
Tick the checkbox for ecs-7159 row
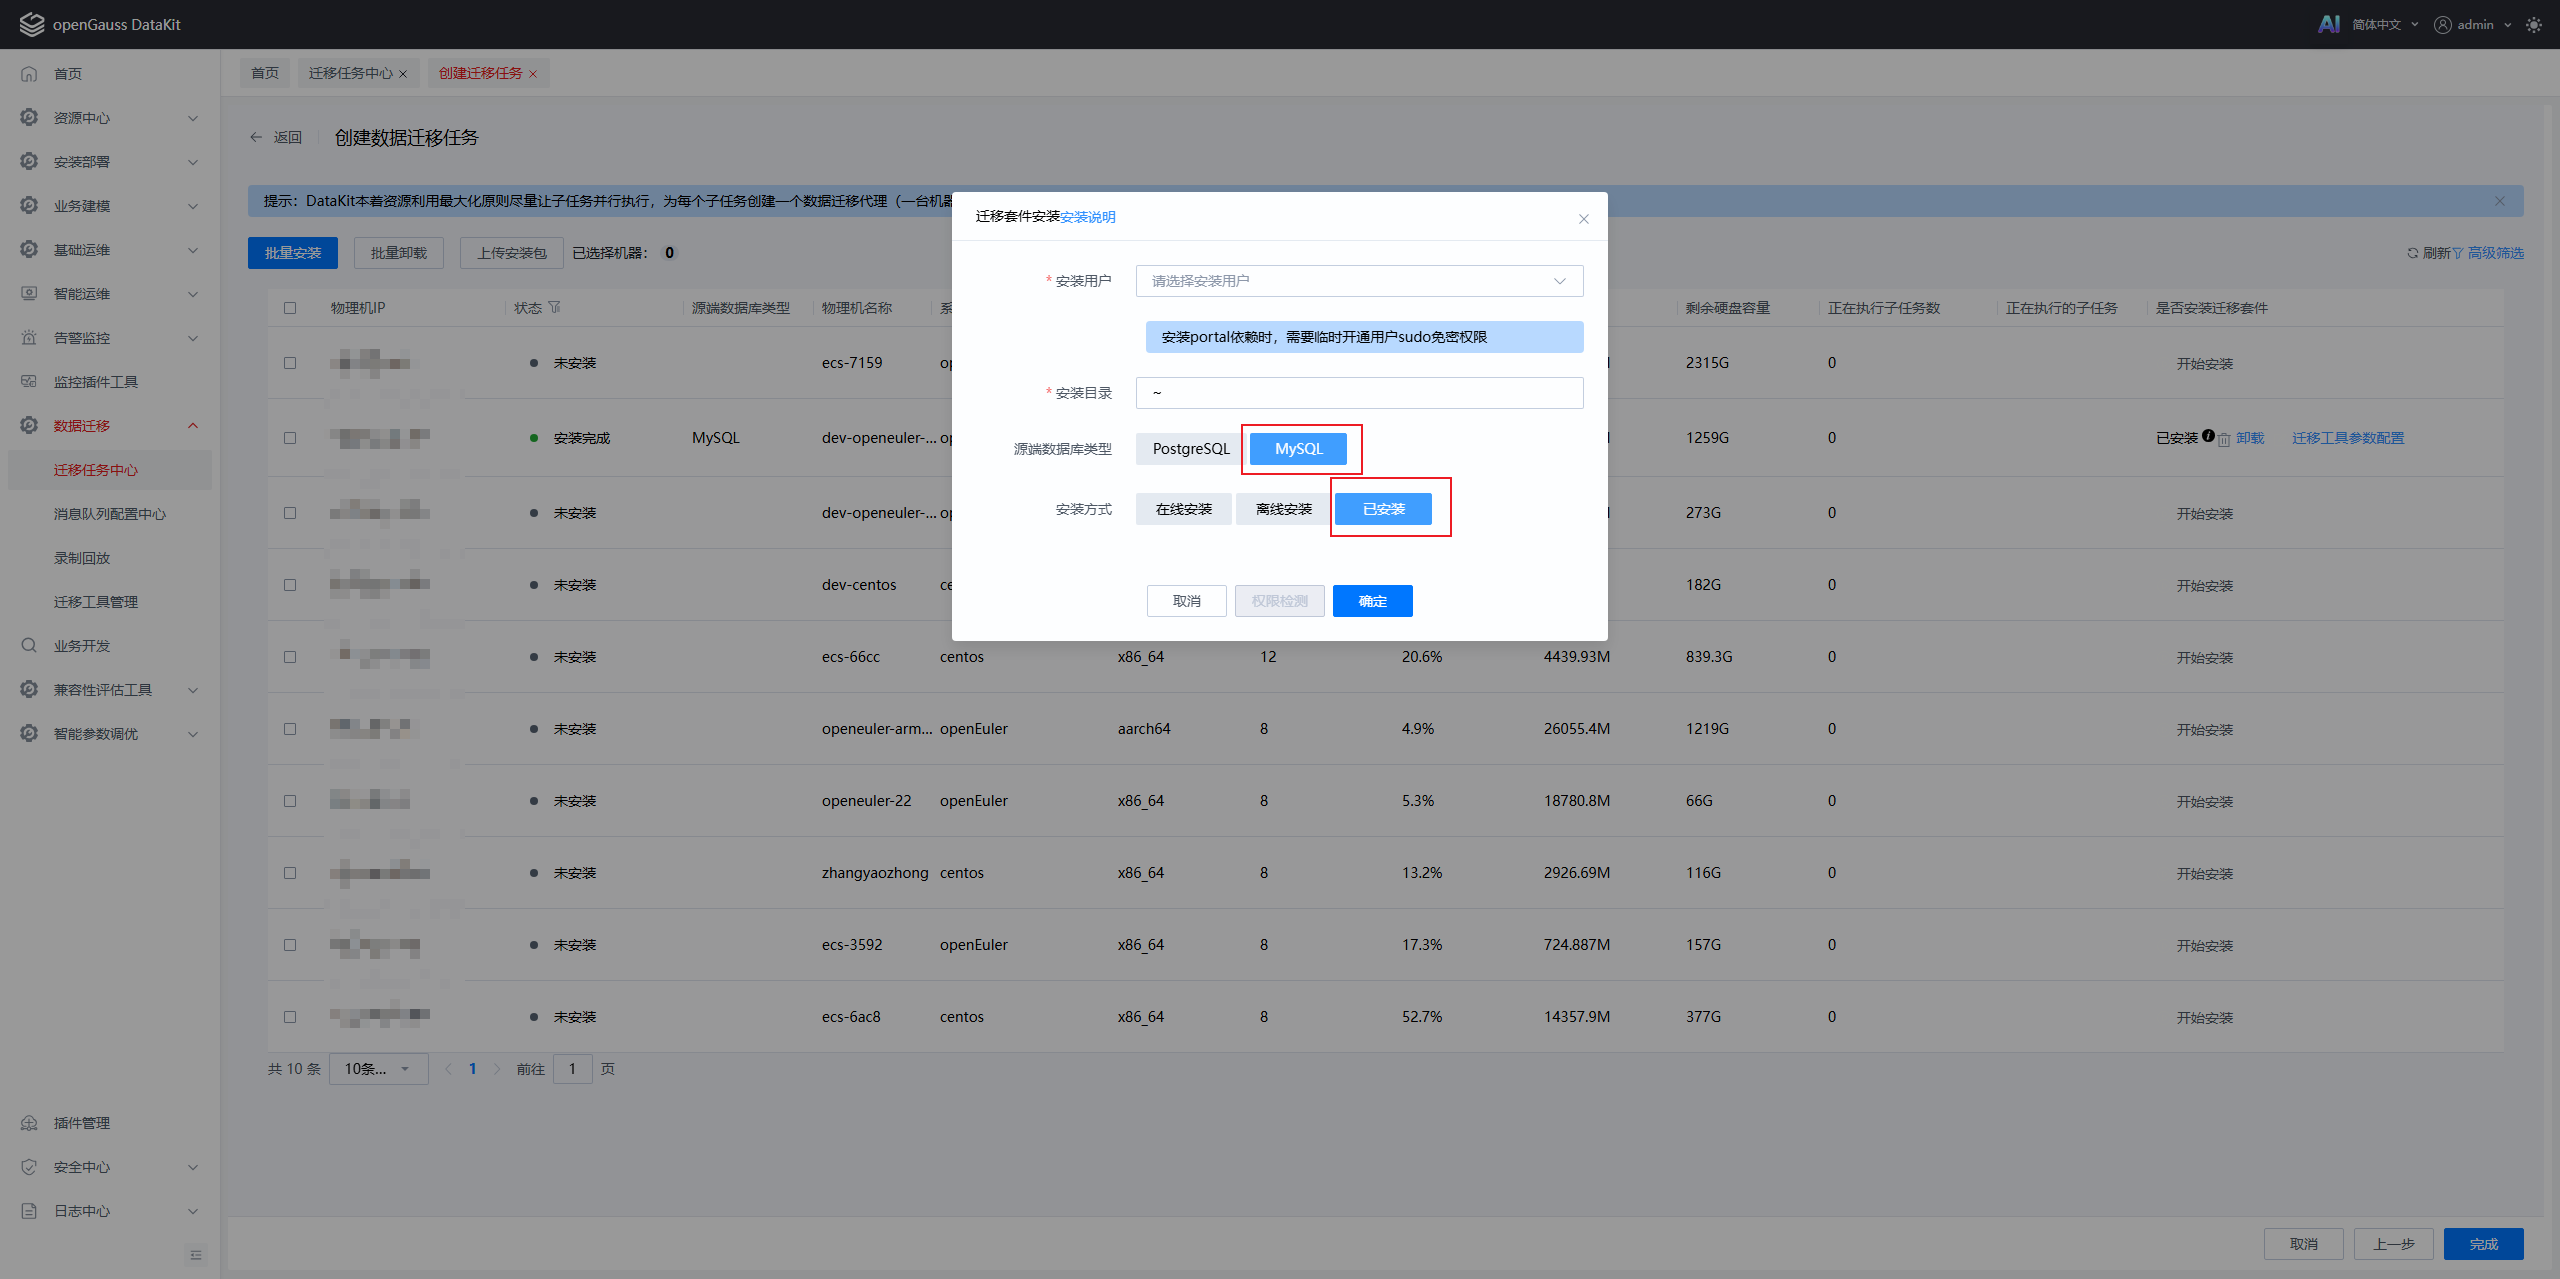coord(290,363)
